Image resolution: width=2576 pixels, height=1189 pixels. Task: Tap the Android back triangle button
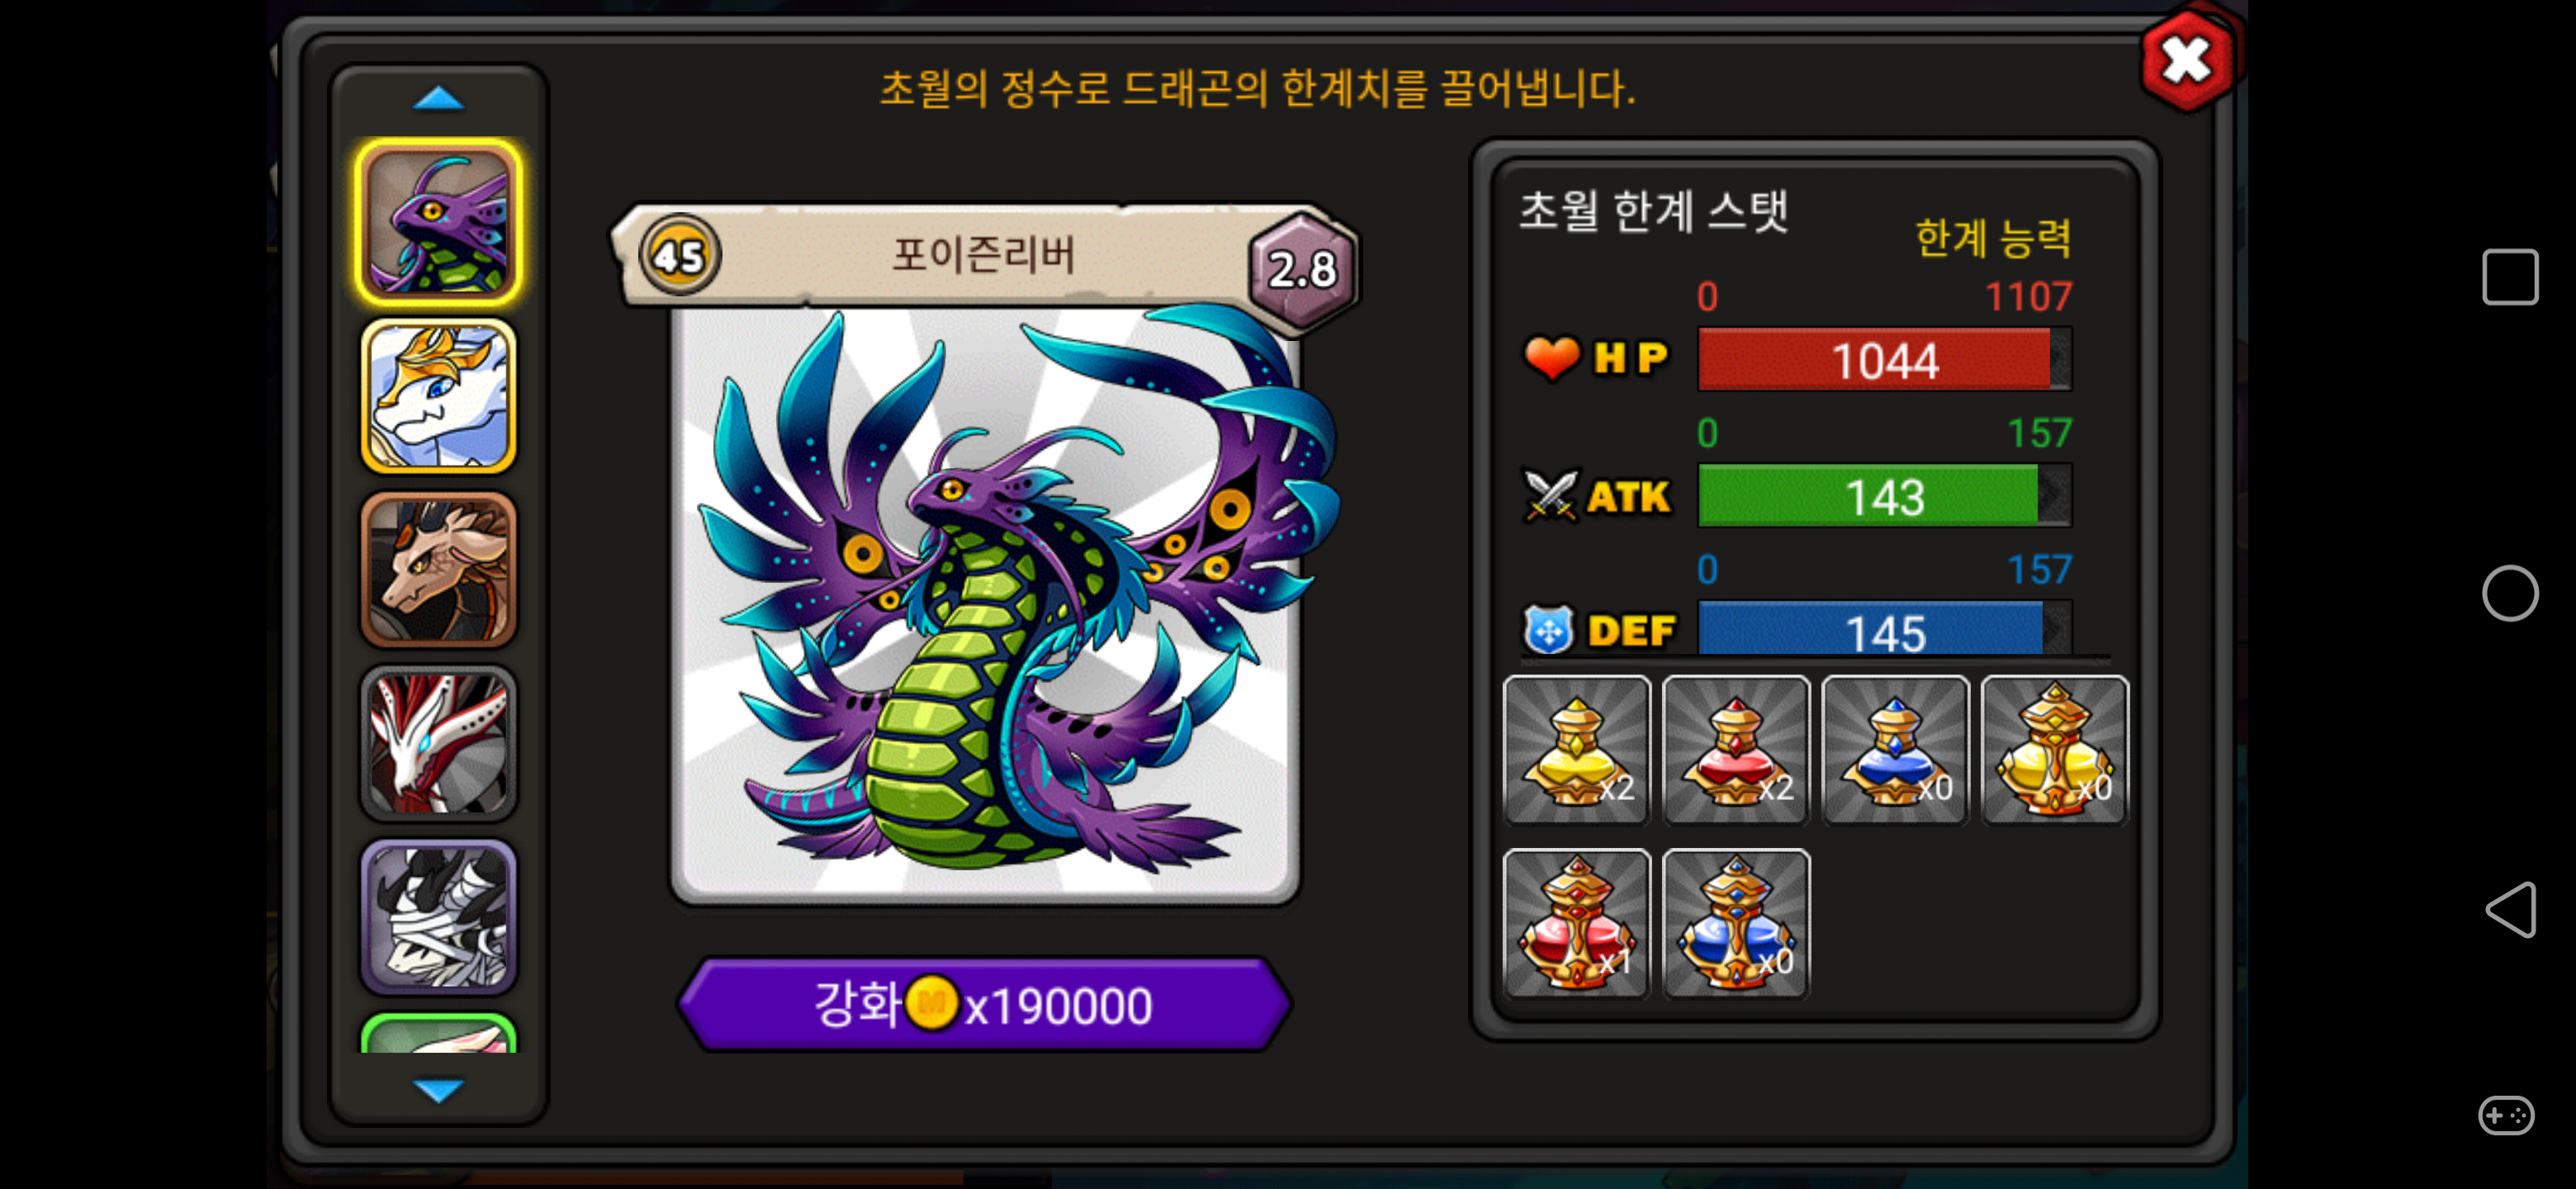click(x=2510, y=910)
